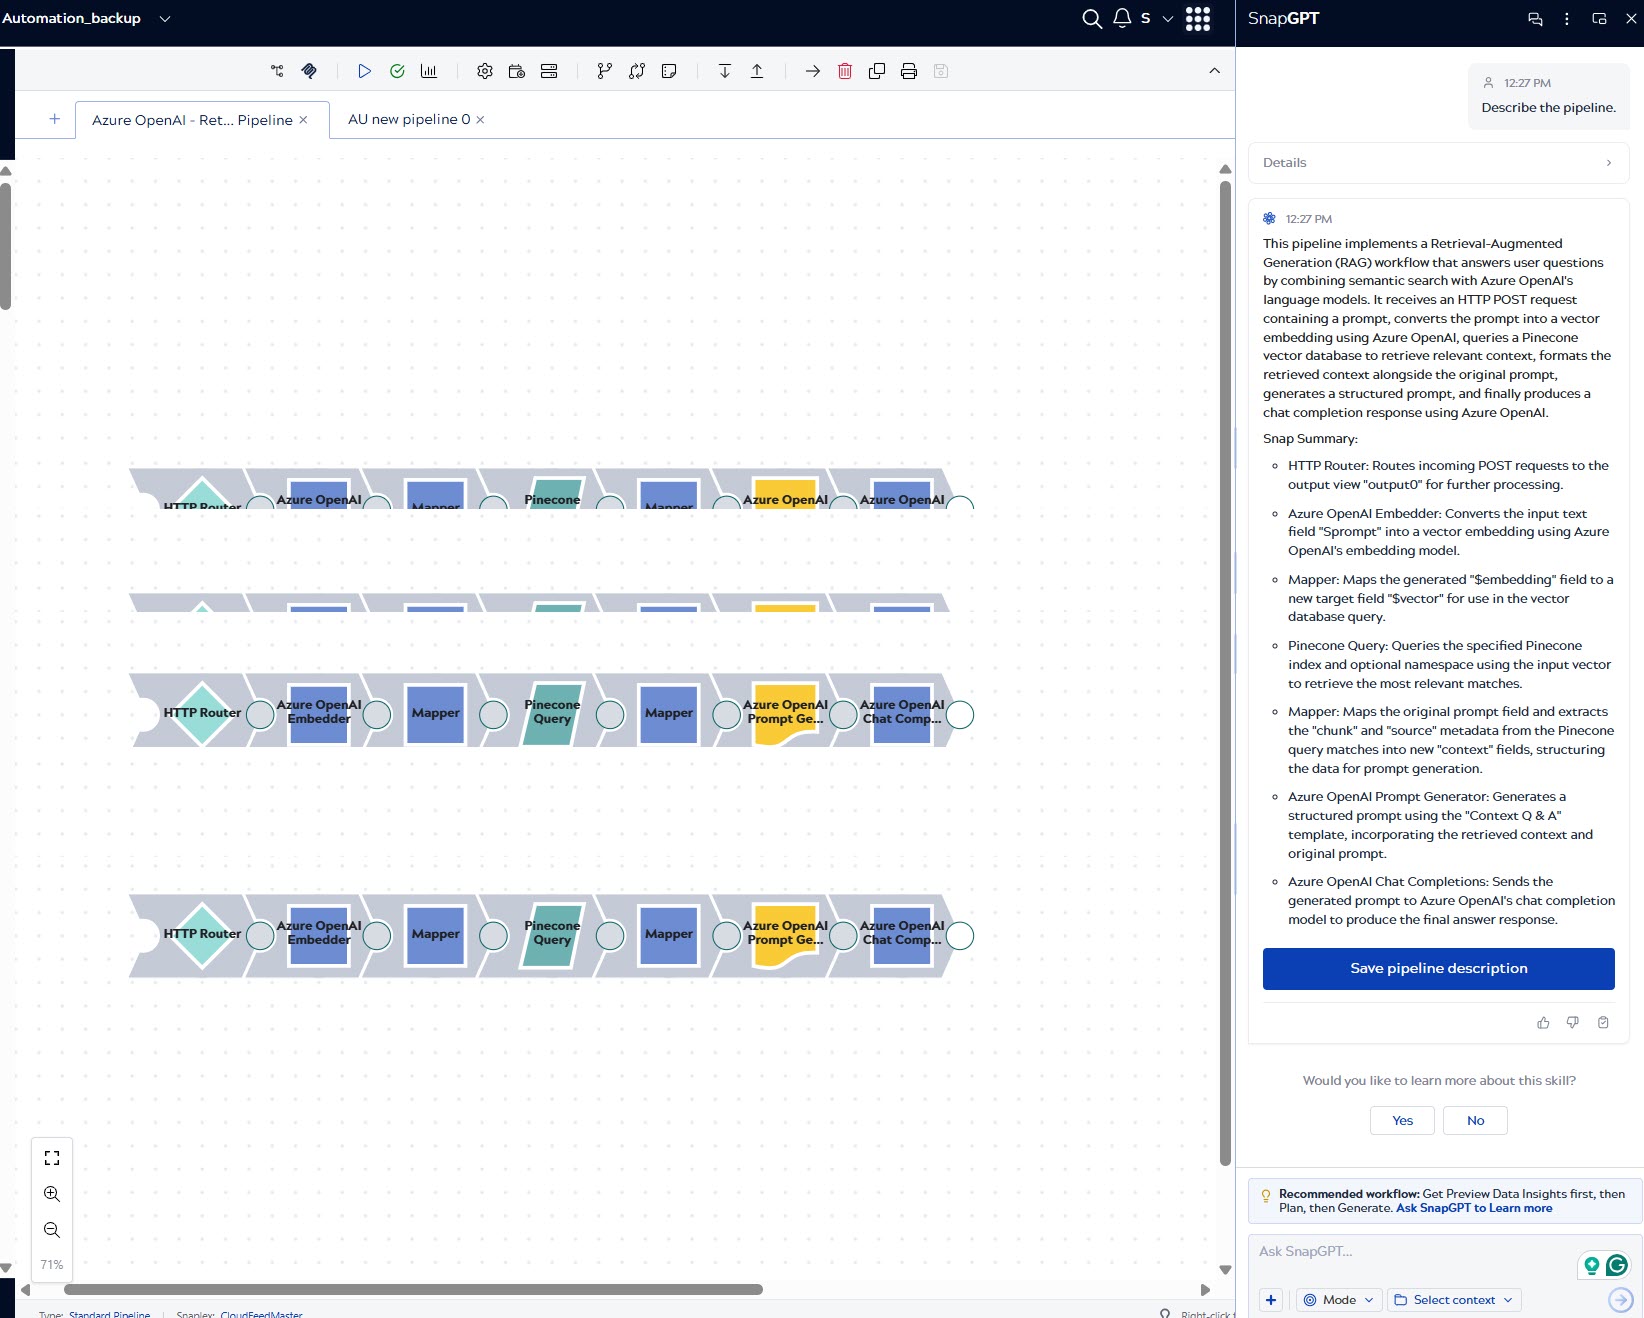The image size is (1644, 1318).
Task: Open pipeline properties gear icon
Action: click(x=485, y=71)
